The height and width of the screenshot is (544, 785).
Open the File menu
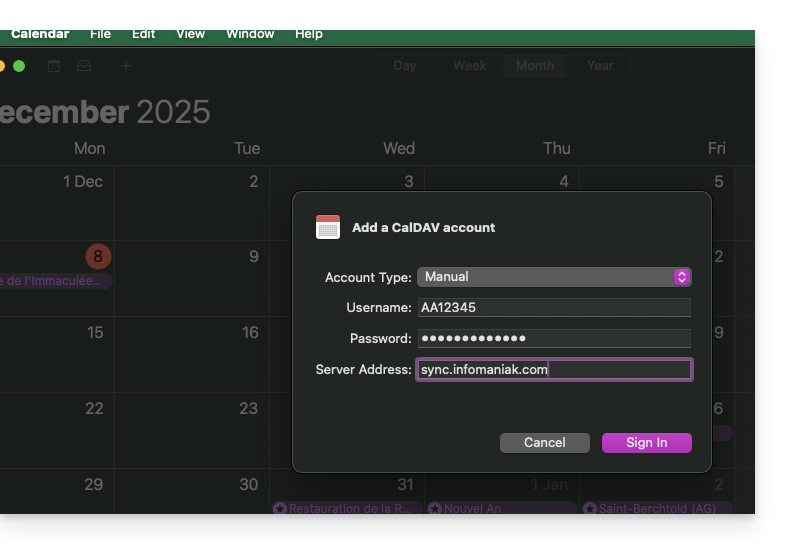tap(100, 34)
